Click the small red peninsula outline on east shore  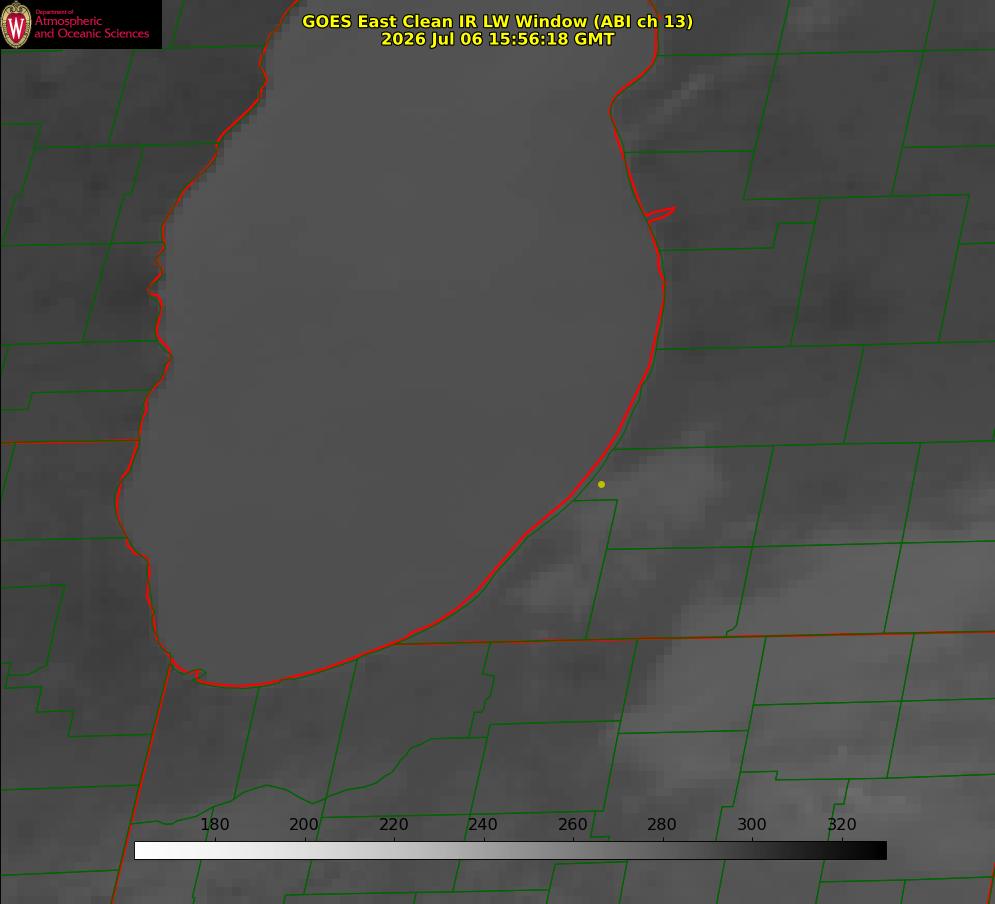[x=660, y=214]
